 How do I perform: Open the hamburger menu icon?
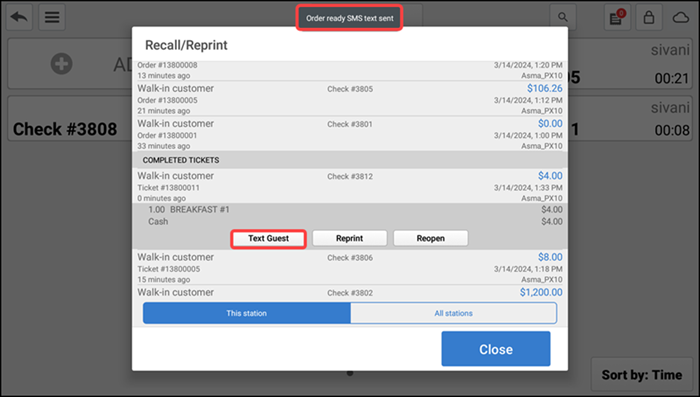[52, 17]
